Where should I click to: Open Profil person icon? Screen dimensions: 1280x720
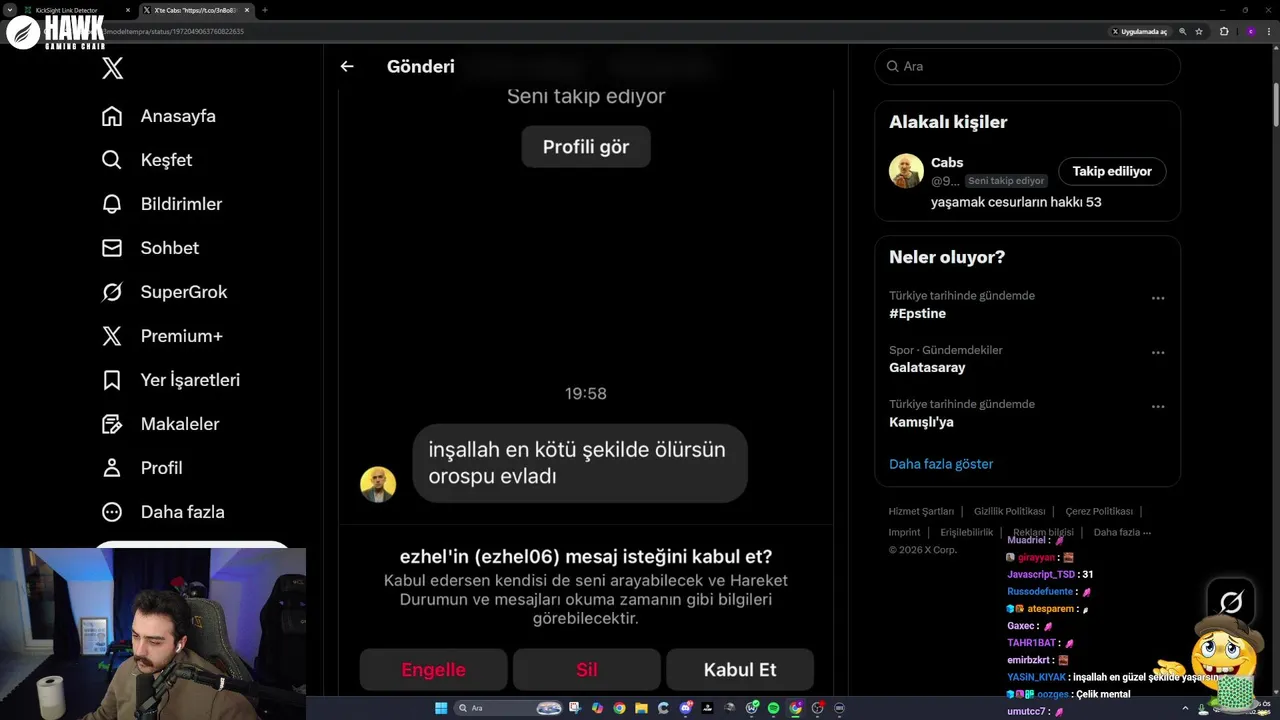point(112,468)
